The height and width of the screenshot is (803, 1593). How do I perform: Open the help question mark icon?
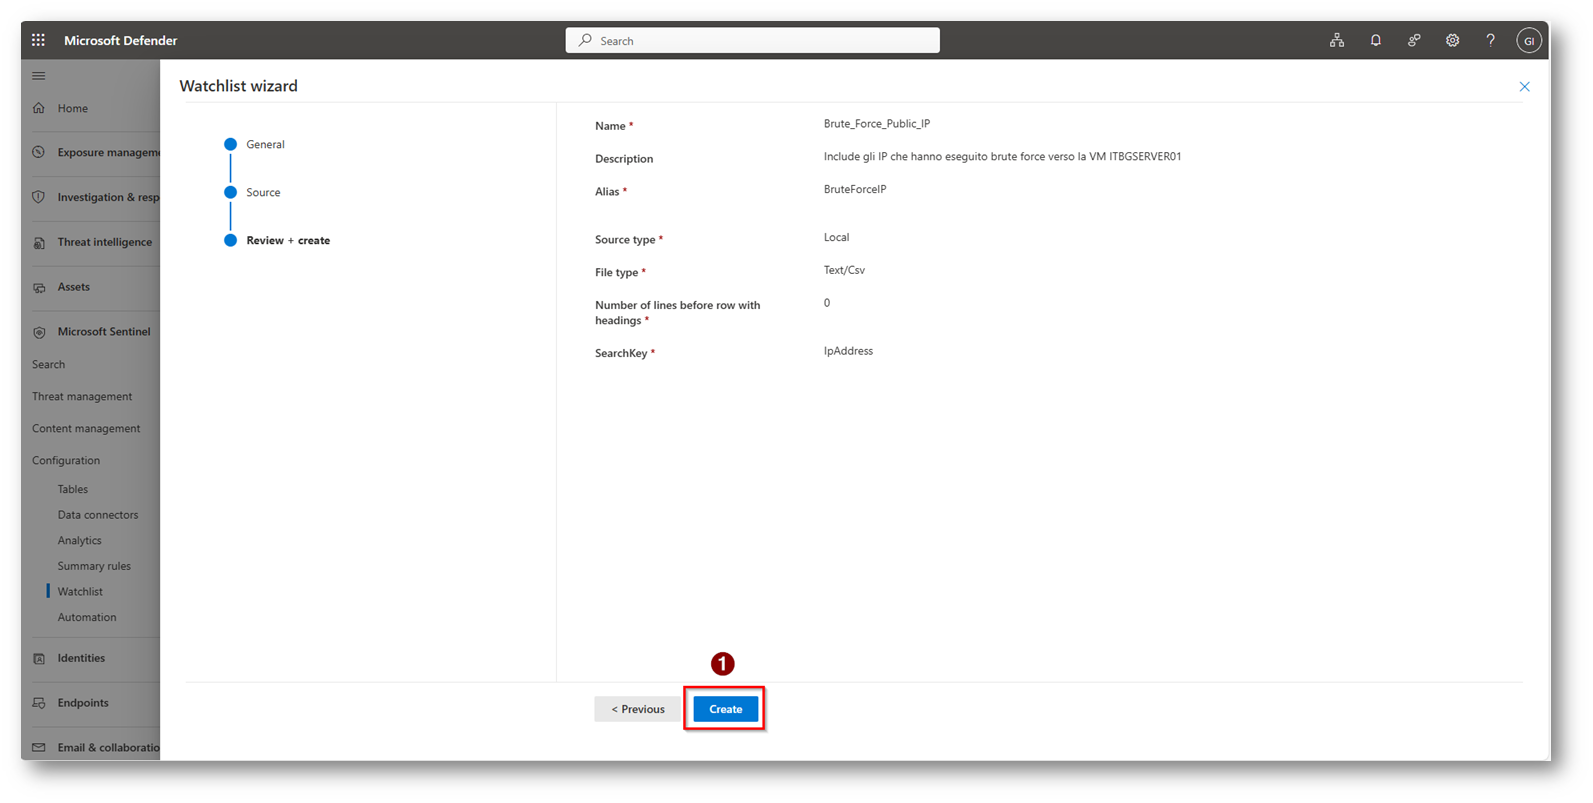(1490, 40)
